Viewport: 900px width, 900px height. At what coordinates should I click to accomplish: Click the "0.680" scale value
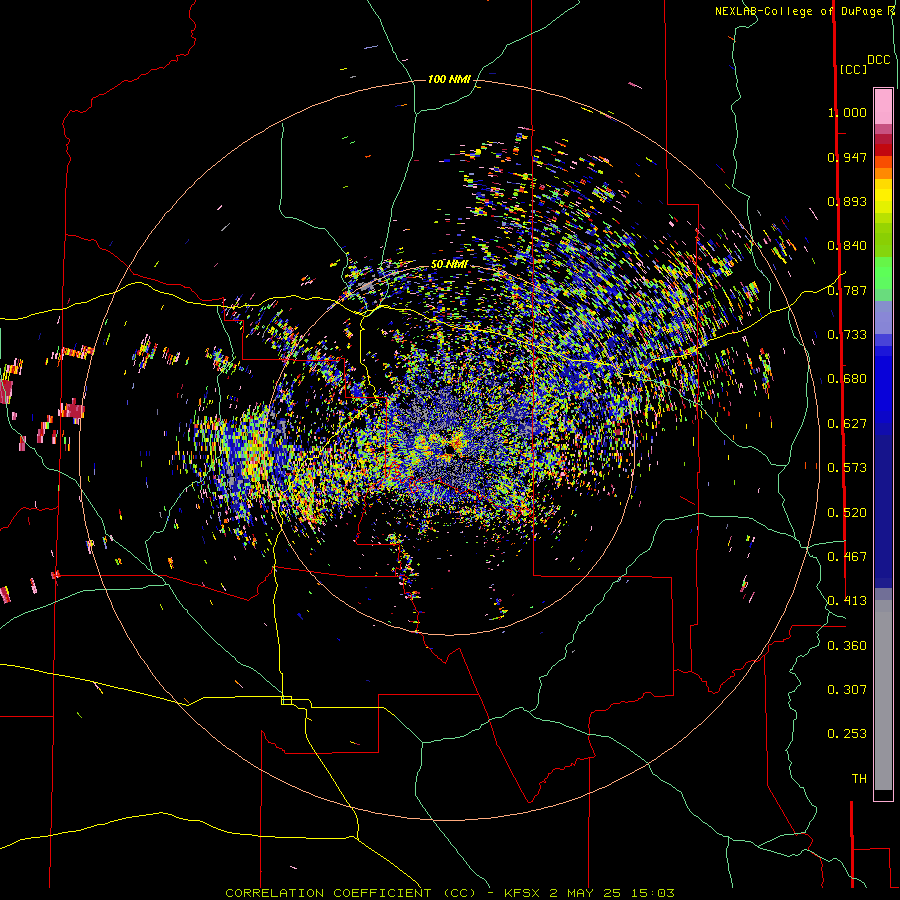click(x=847, y=379)
